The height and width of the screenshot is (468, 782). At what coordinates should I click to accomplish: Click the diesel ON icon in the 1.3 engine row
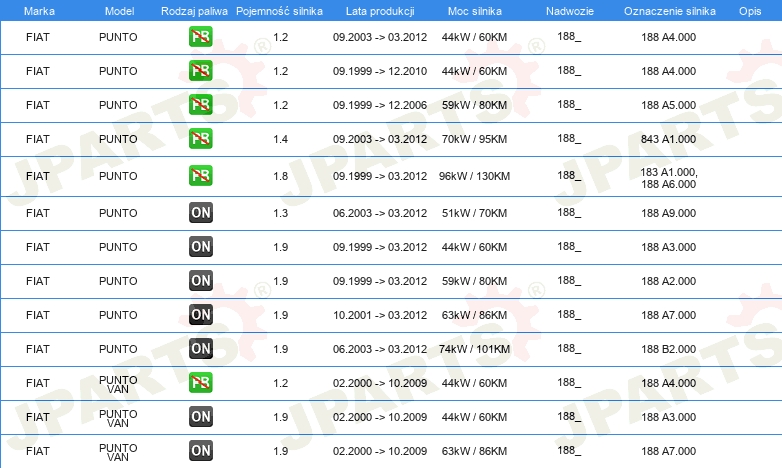coord(200,213)
